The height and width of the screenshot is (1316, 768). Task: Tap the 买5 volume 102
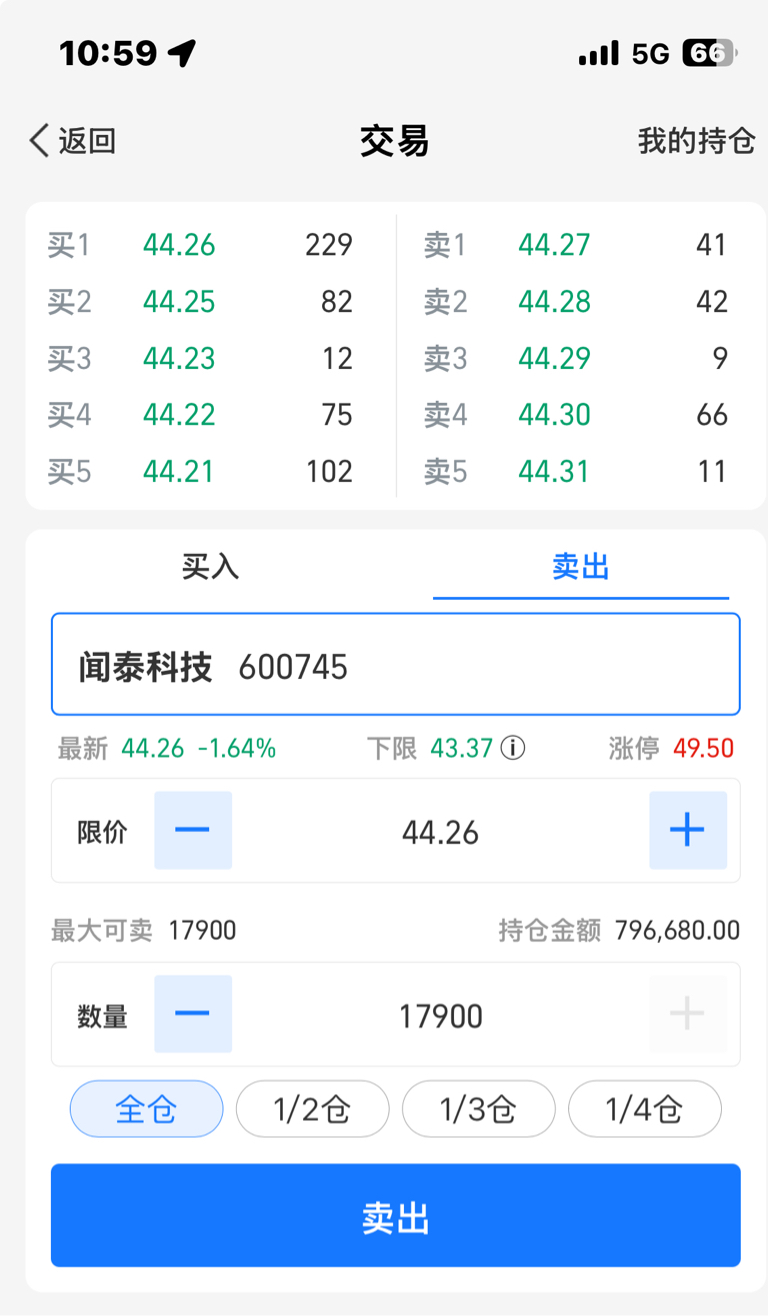[329, 471]
